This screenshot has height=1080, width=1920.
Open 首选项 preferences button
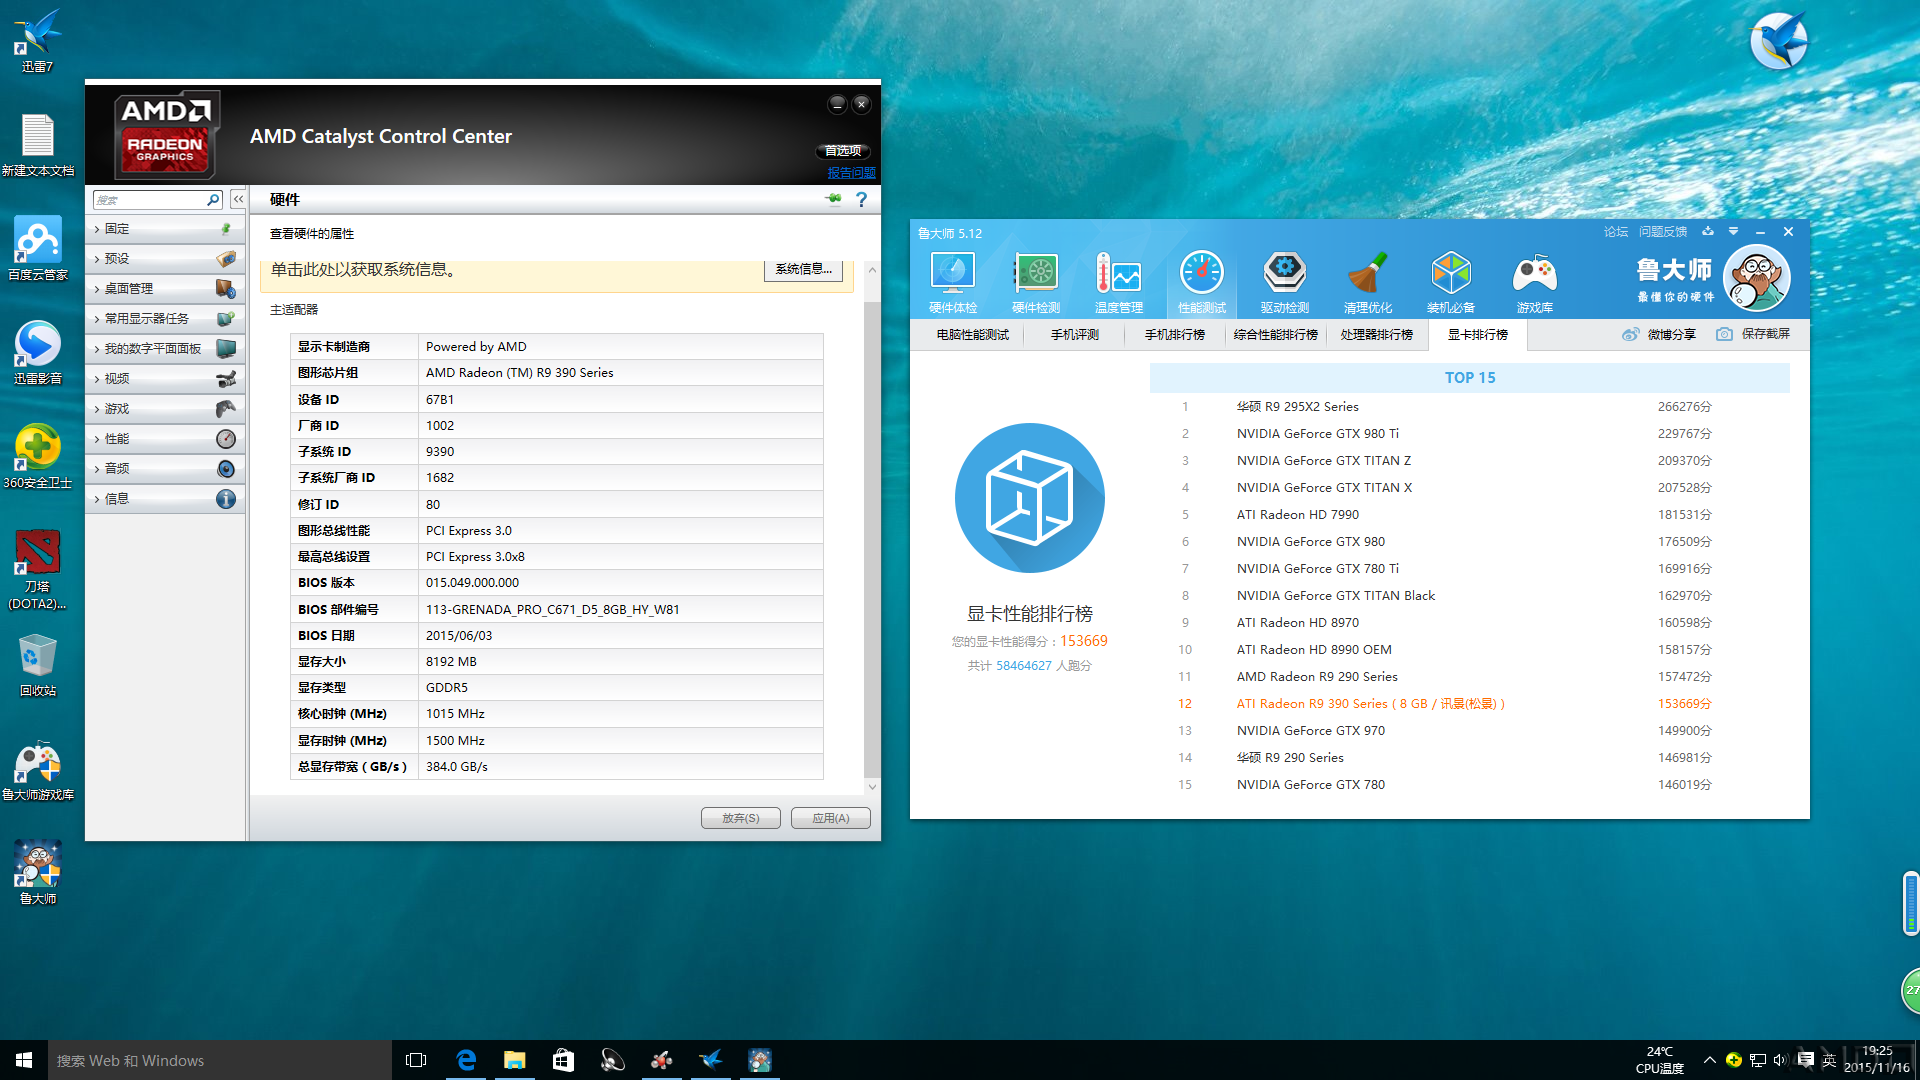(x=843, y=151)
